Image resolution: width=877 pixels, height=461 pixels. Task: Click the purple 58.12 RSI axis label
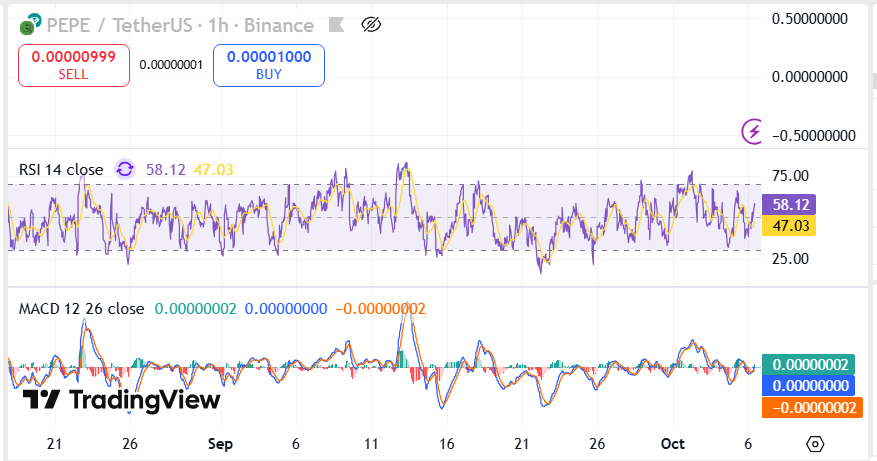(789, 205)
